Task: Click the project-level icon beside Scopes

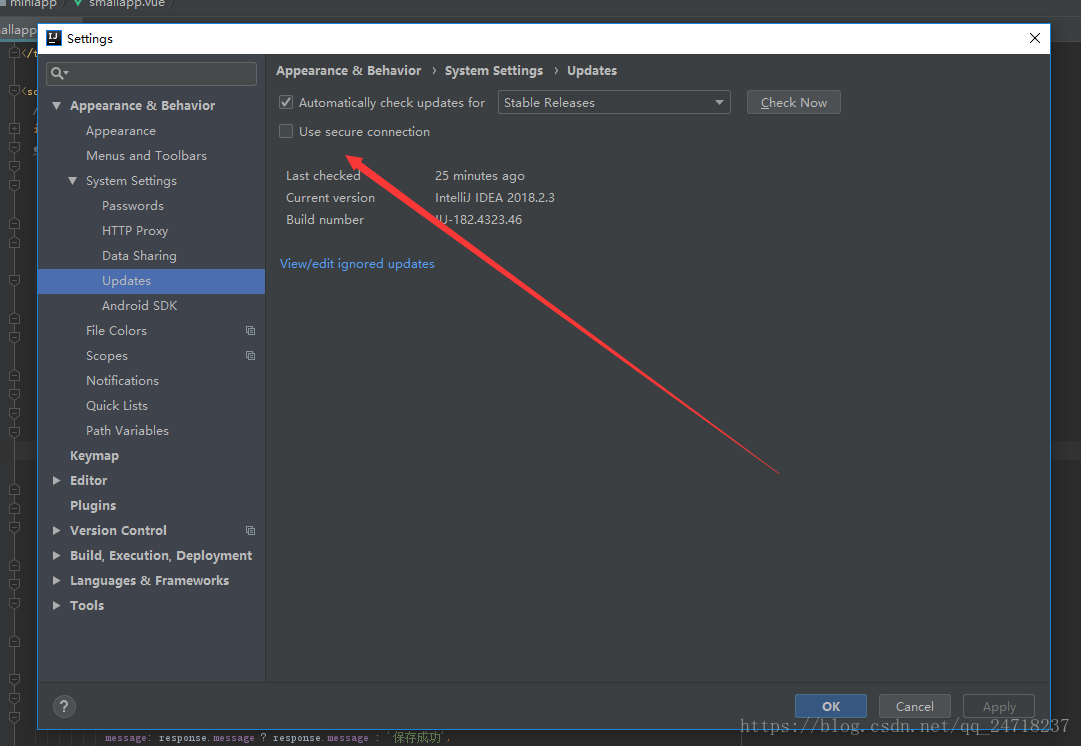Action: [x=250, y=356]
